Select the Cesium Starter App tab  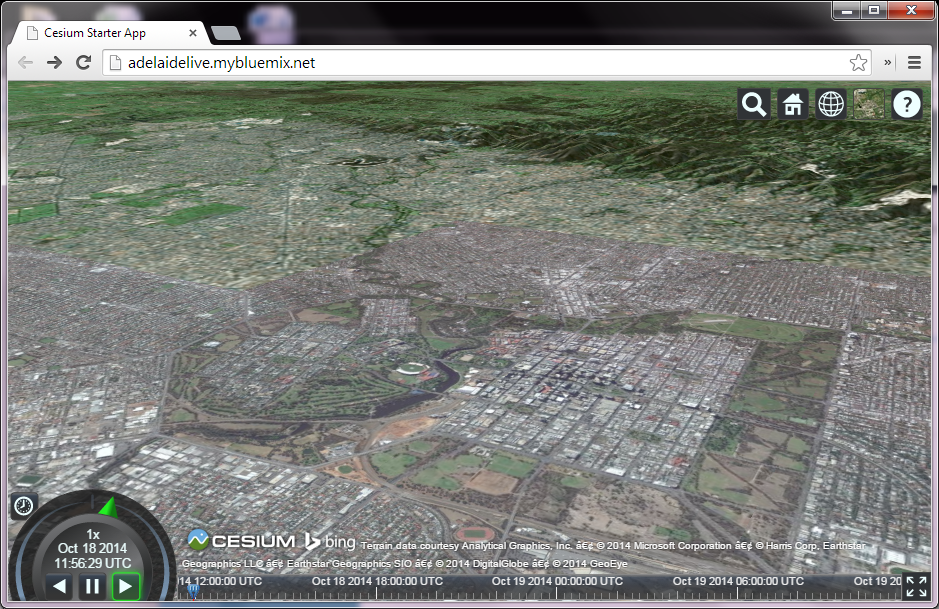(x=109, y=33)
